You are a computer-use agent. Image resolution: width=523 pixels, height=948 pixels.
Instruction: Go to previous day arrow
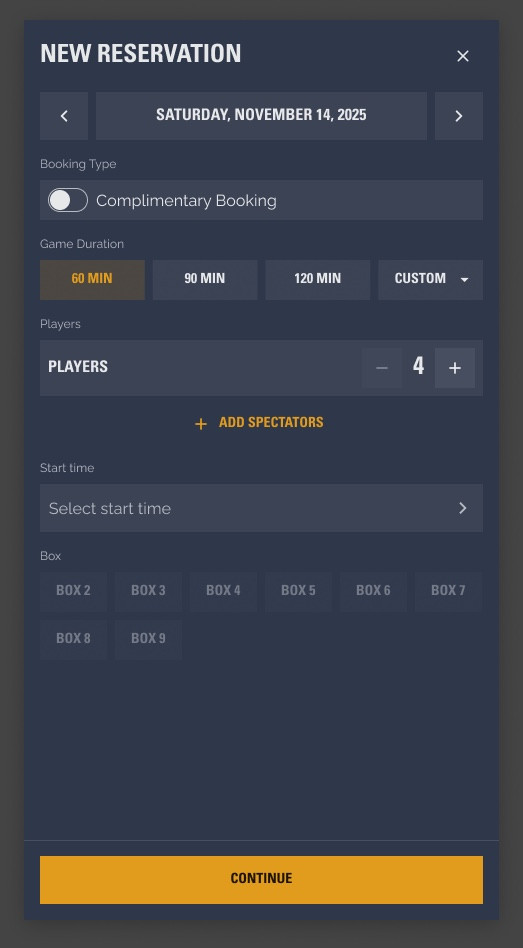pos(64,116)
